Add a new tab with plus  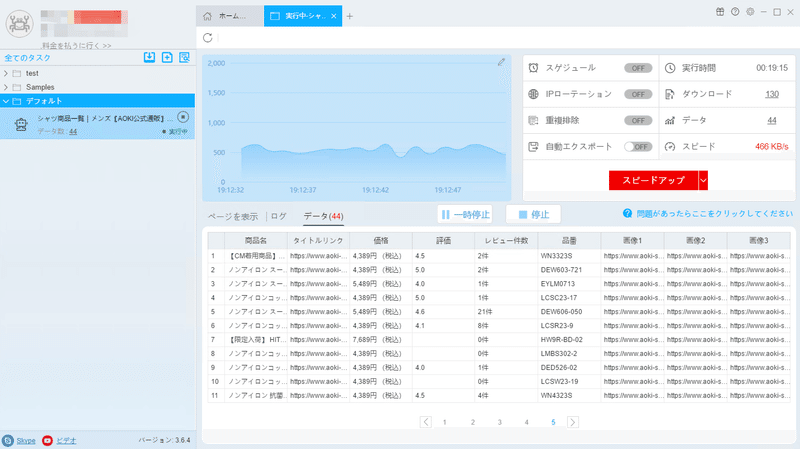(x=349, y=16)
